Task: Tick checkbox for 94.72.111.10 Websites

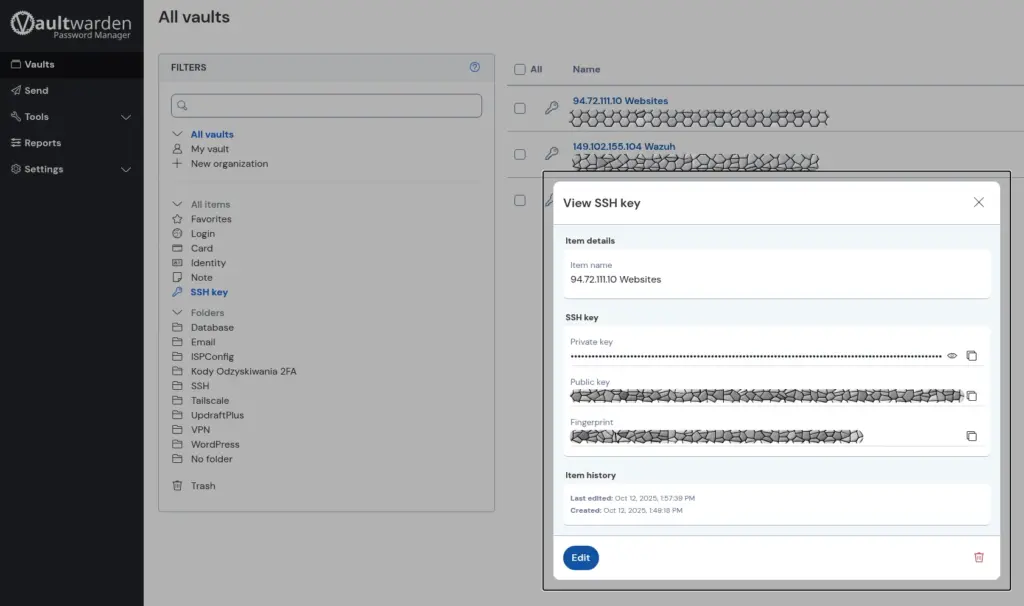Action: coord(520,108)
